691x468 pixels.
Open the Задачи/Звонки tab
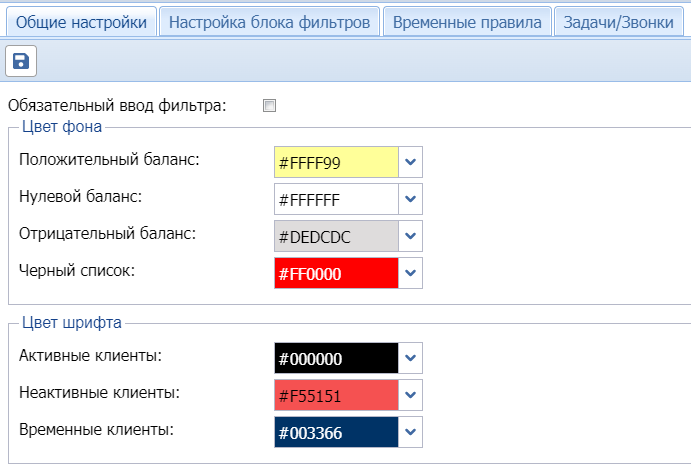click(x=618, y=22)
